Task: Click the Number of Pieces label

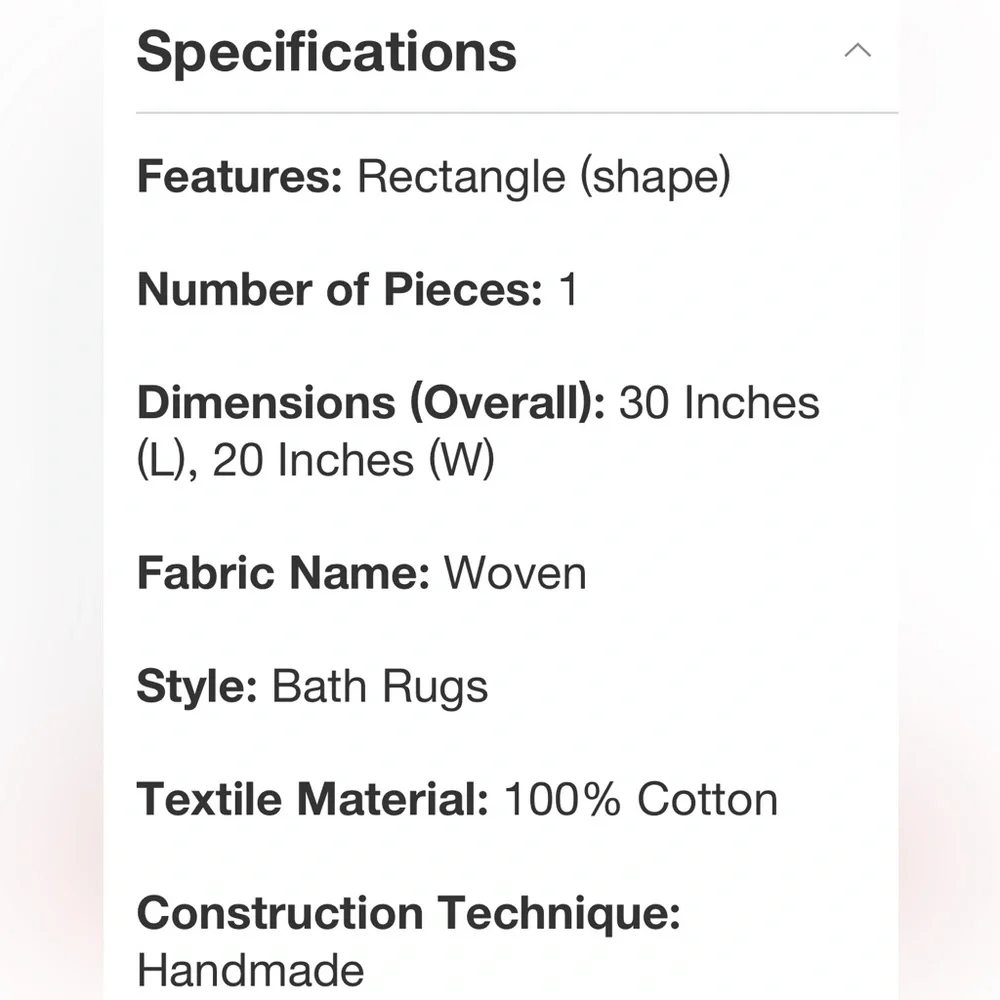Action: click(340, 290)
